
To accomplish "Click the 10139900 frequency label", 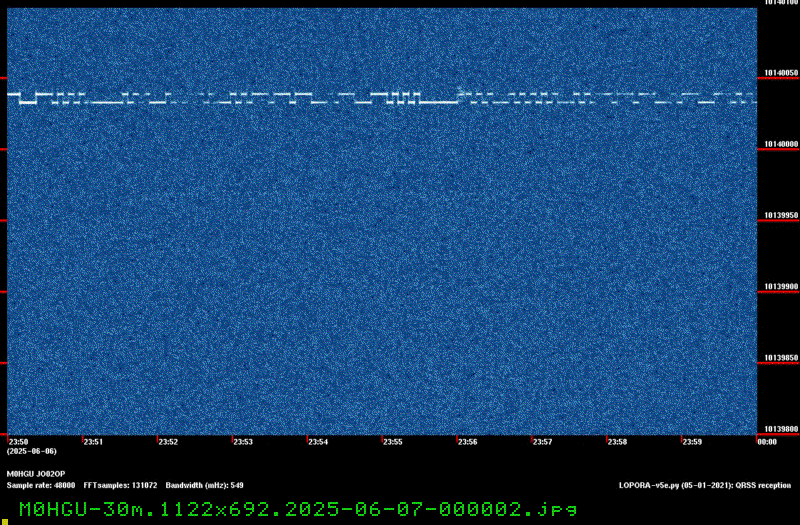I will pos(781,287).
